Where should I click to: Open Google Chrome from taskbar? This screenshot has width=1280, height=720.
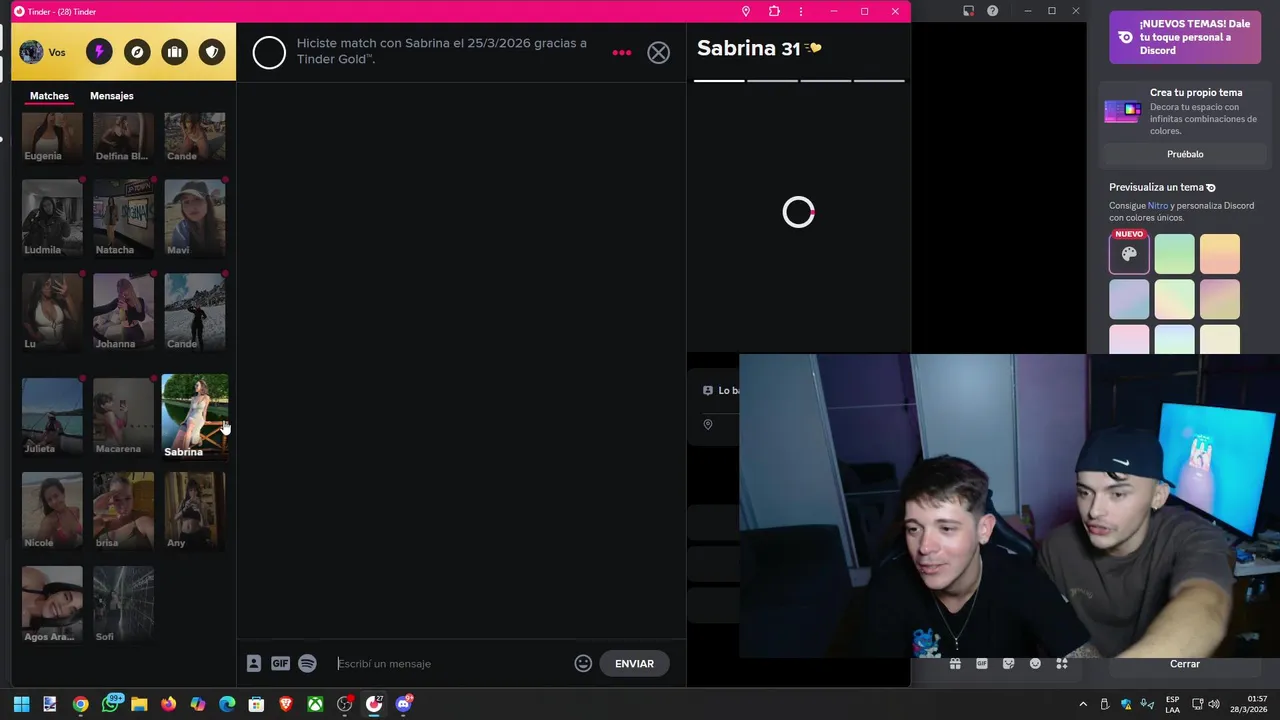(x=80, y=704)
